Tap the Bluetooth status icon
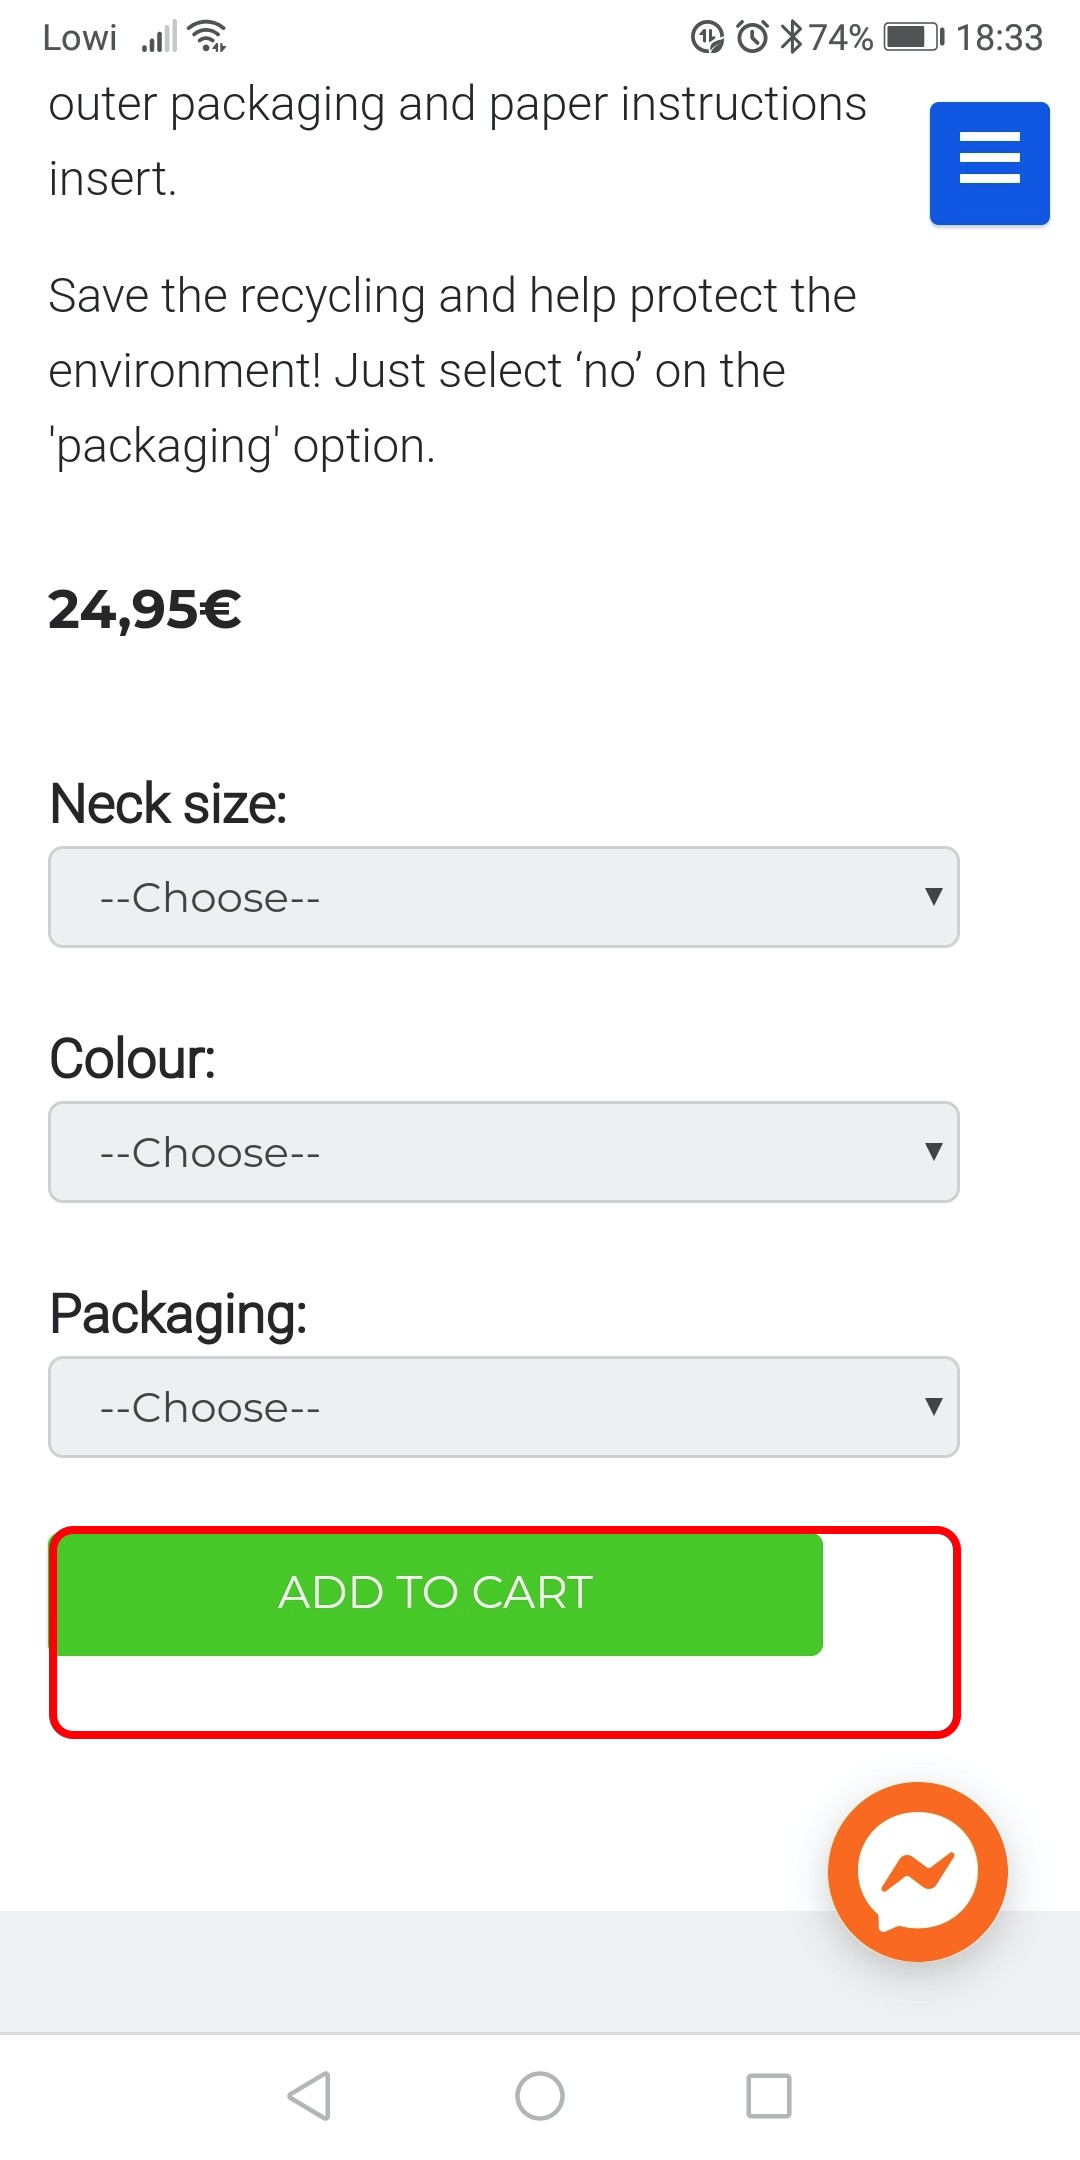This screenshot has height=2160, width=1080. 791,37
